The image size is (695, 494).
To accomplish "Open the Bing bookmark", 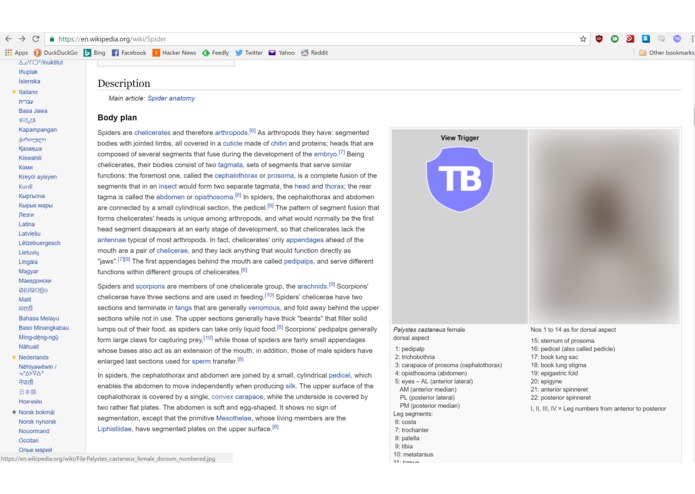I will (x=94, y=53).
